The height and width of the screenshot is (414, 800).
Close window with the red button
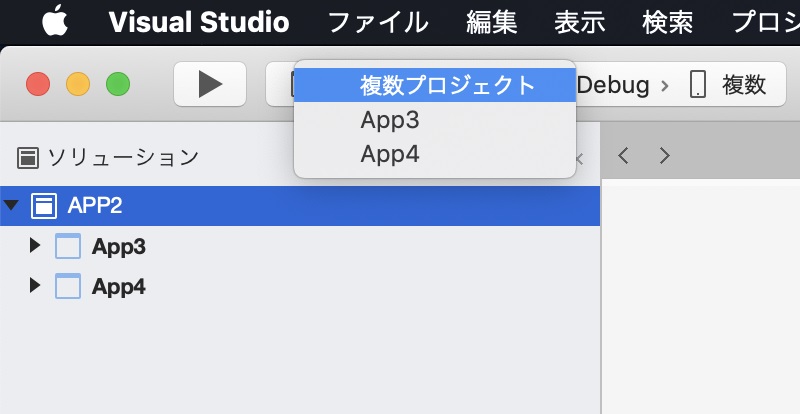coord(38,84)
